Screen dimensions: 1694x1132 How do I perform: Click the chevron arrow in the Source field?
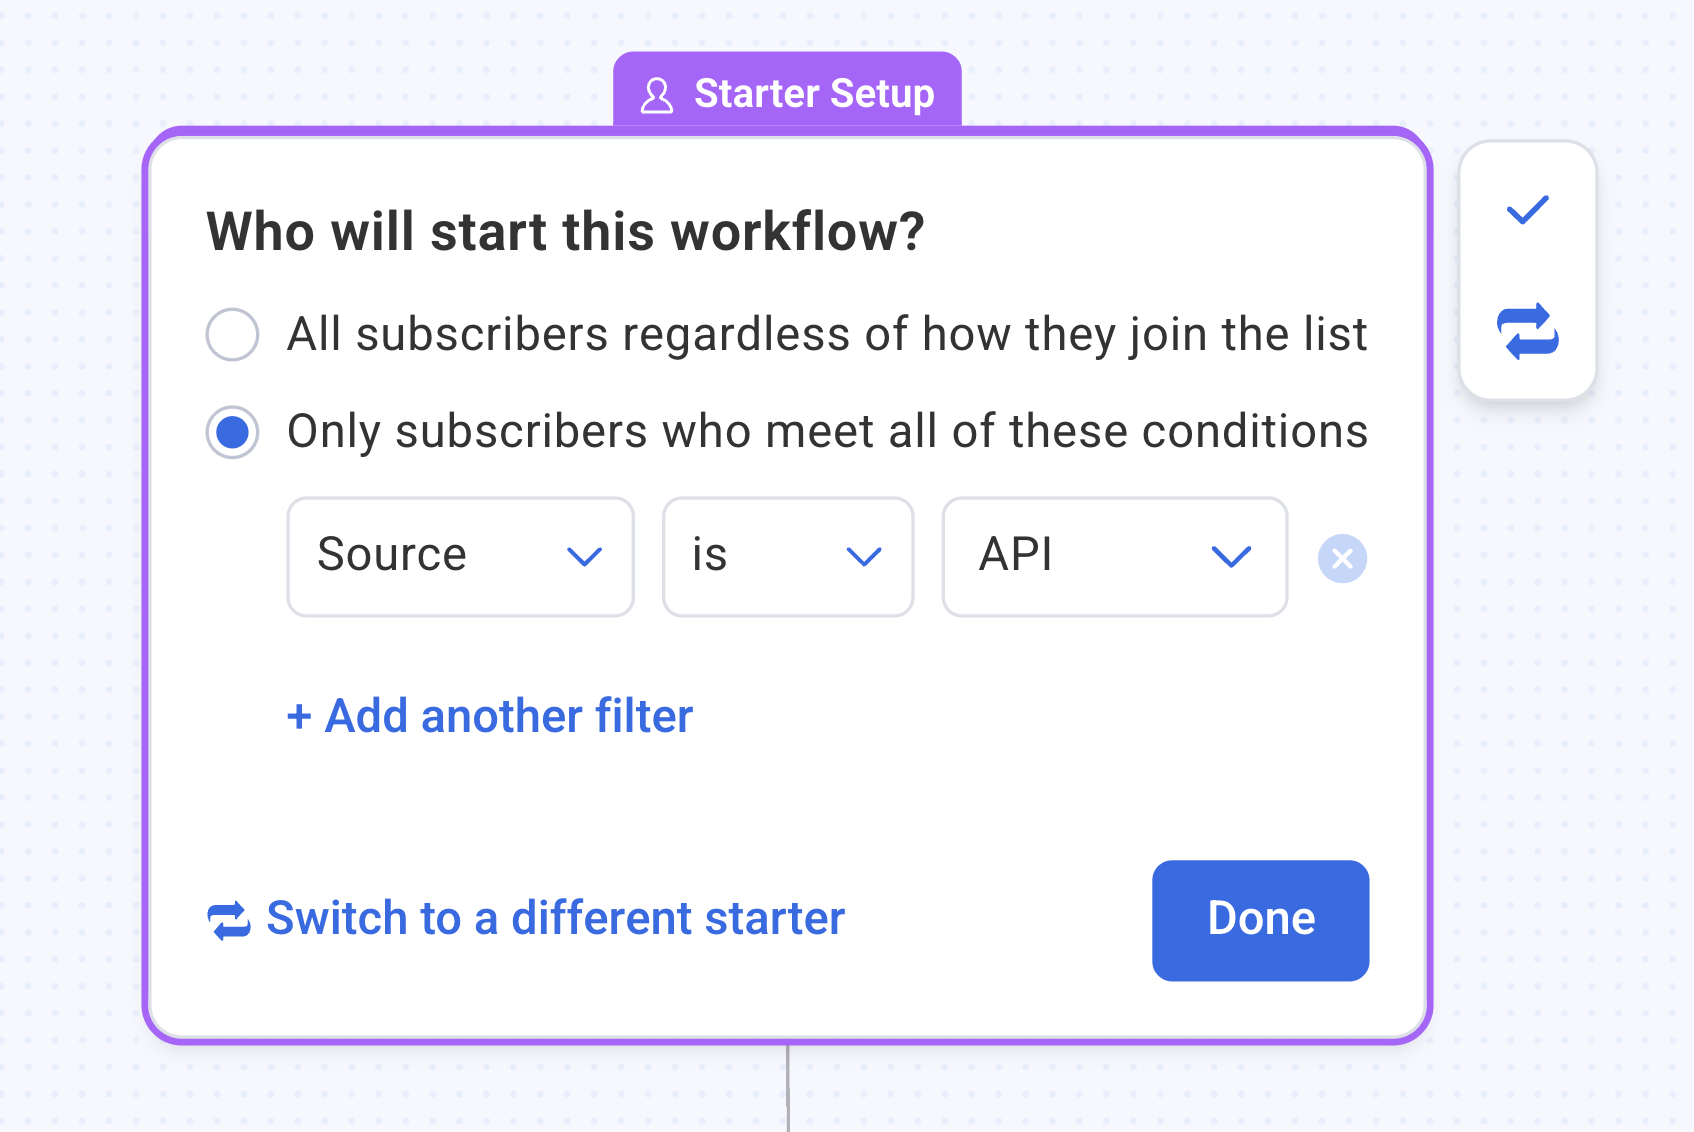pyautogui.click(x=584, y=557)
